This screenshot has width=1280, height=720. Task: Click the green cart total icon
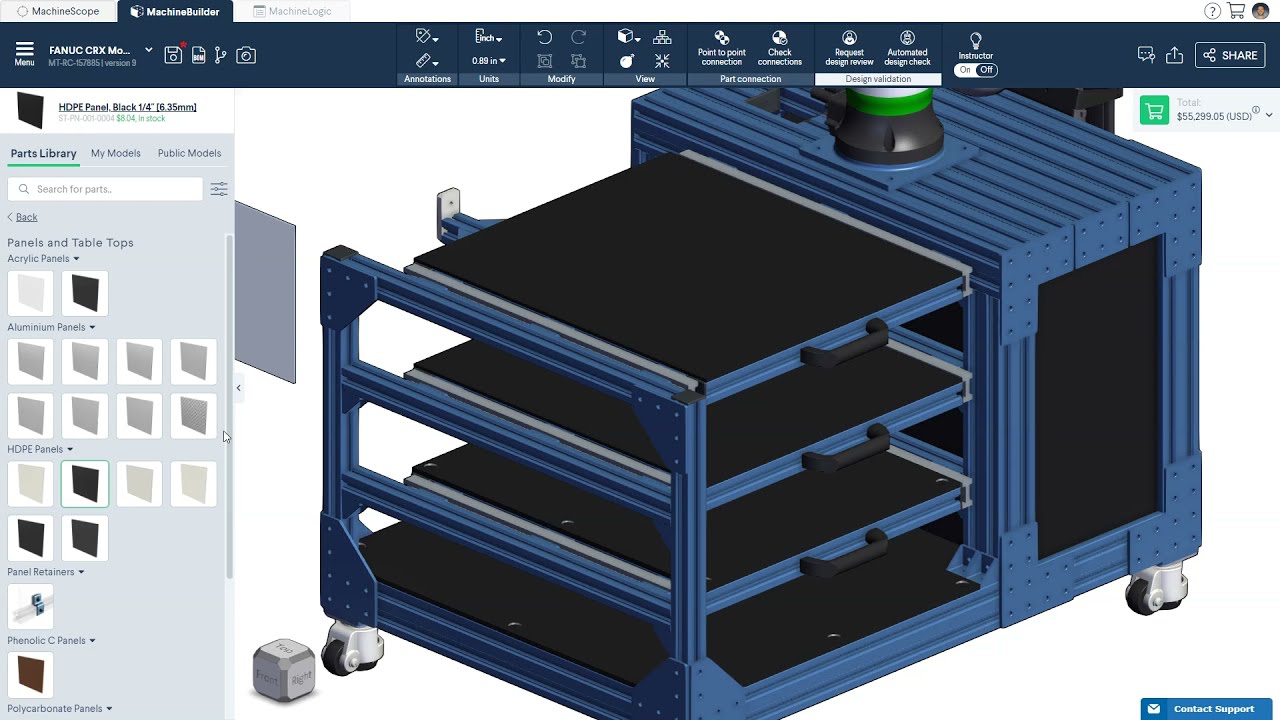[1154, 109]
